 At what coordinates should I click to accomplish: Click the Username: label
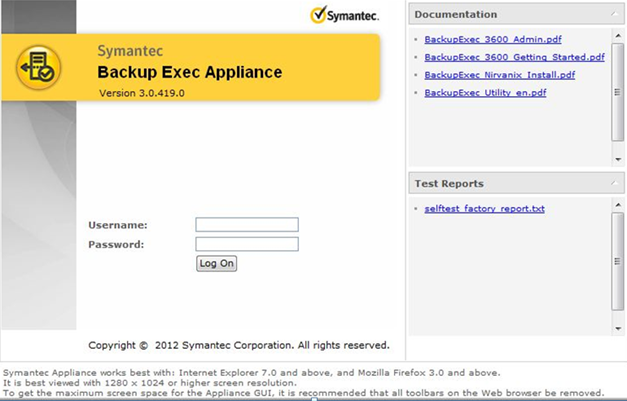pyautogui.click(x=118, y=225)
